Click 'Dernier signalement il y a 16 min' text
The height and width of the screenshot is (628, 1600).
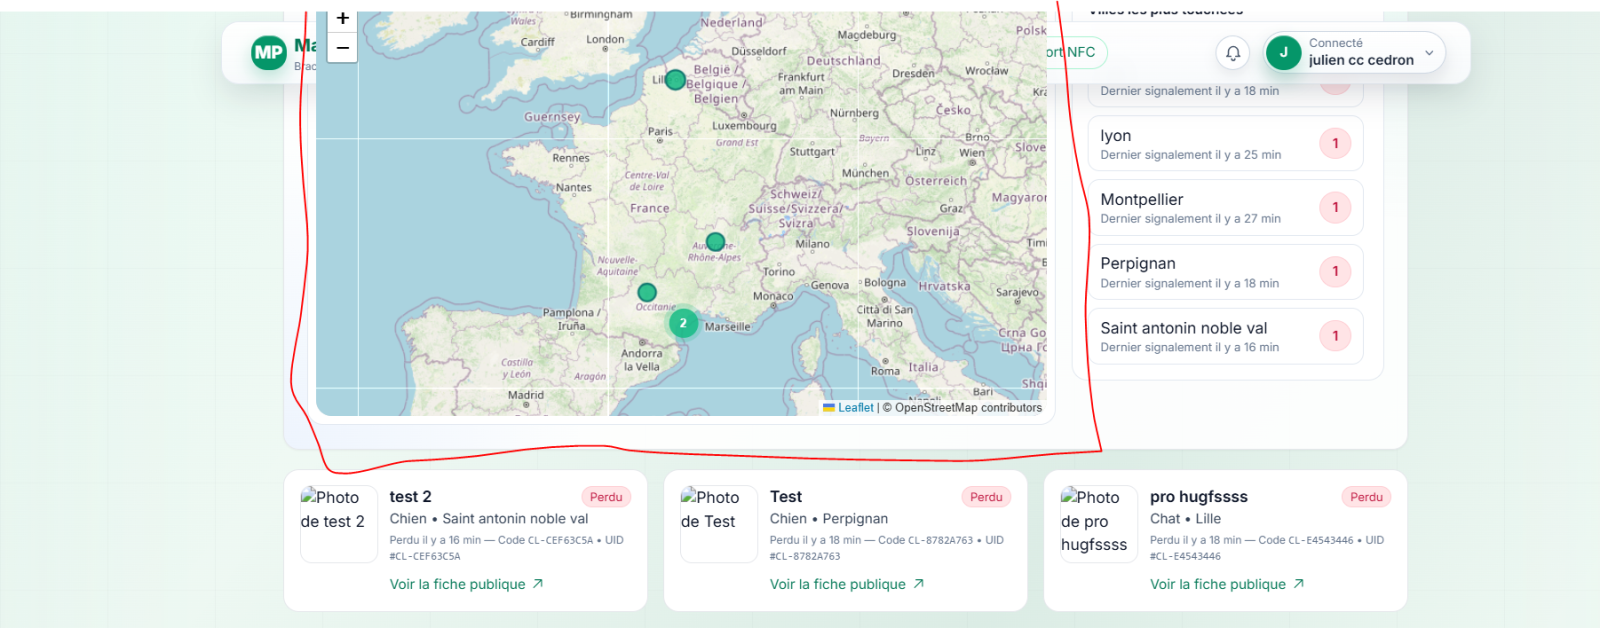click(x=1190, y=348)
